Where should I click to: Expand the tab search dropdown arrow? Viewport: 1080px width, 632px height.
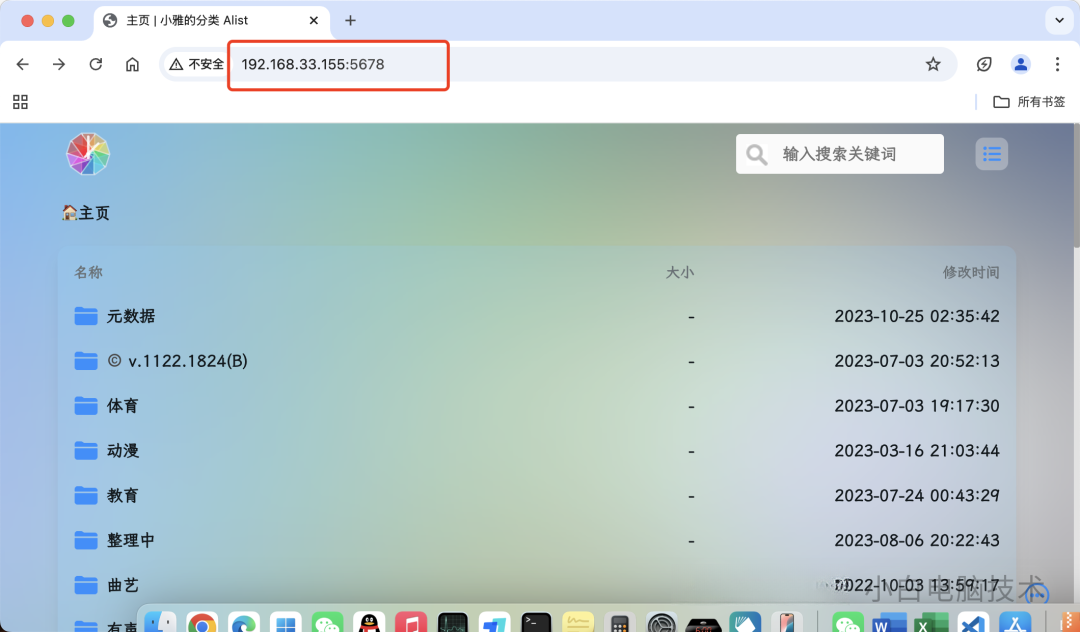coord(1059,21)
